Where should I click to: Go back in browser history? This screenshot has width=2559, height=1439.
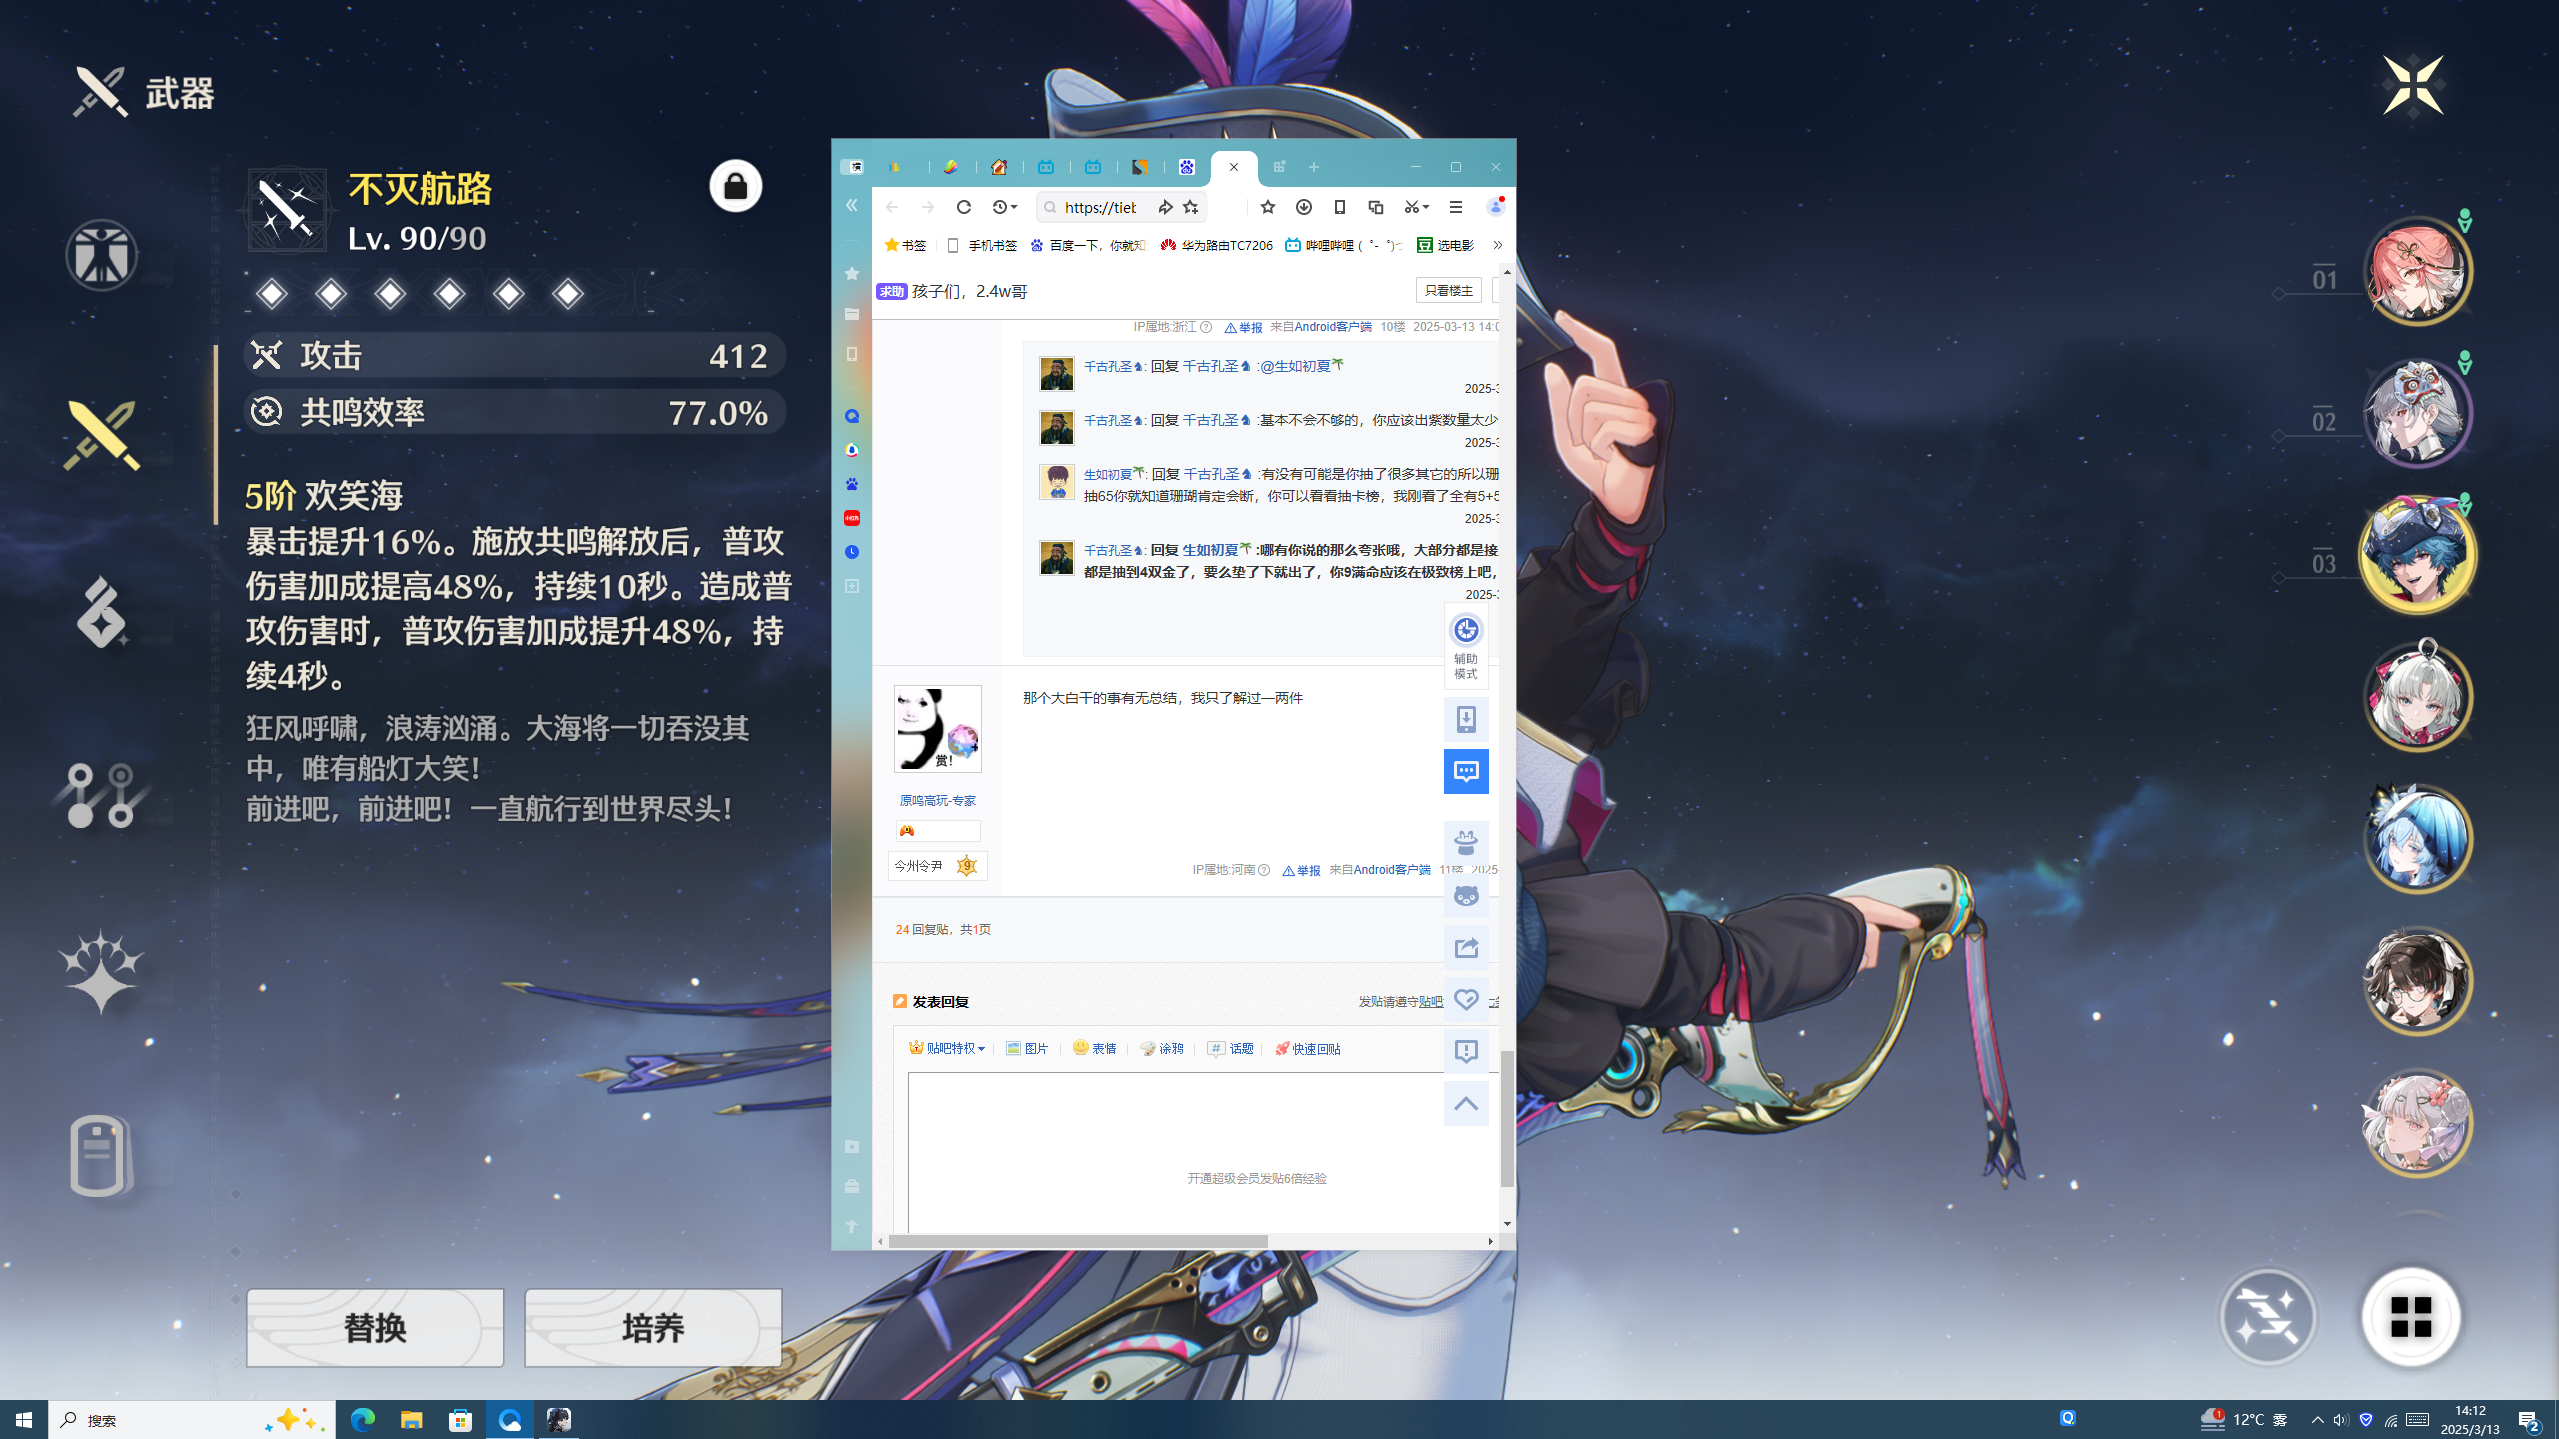(892, 207)
